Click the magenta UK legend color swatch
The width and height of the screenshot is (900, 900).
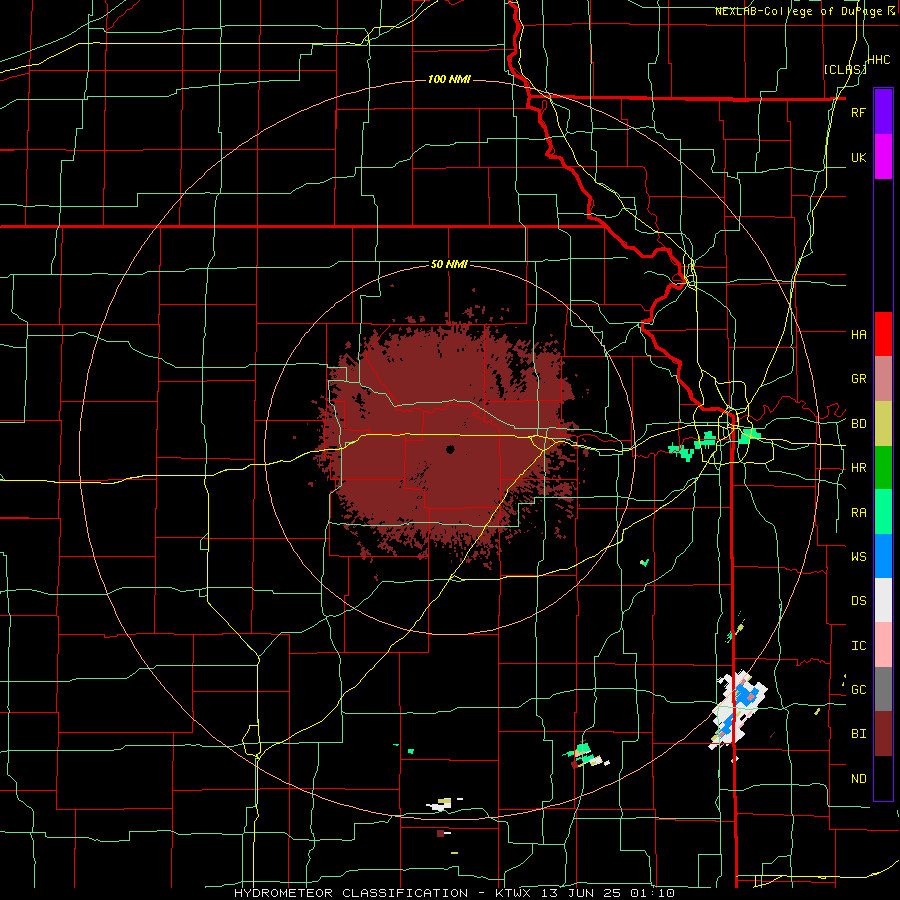pyautogui.click(x=883, y=157)
